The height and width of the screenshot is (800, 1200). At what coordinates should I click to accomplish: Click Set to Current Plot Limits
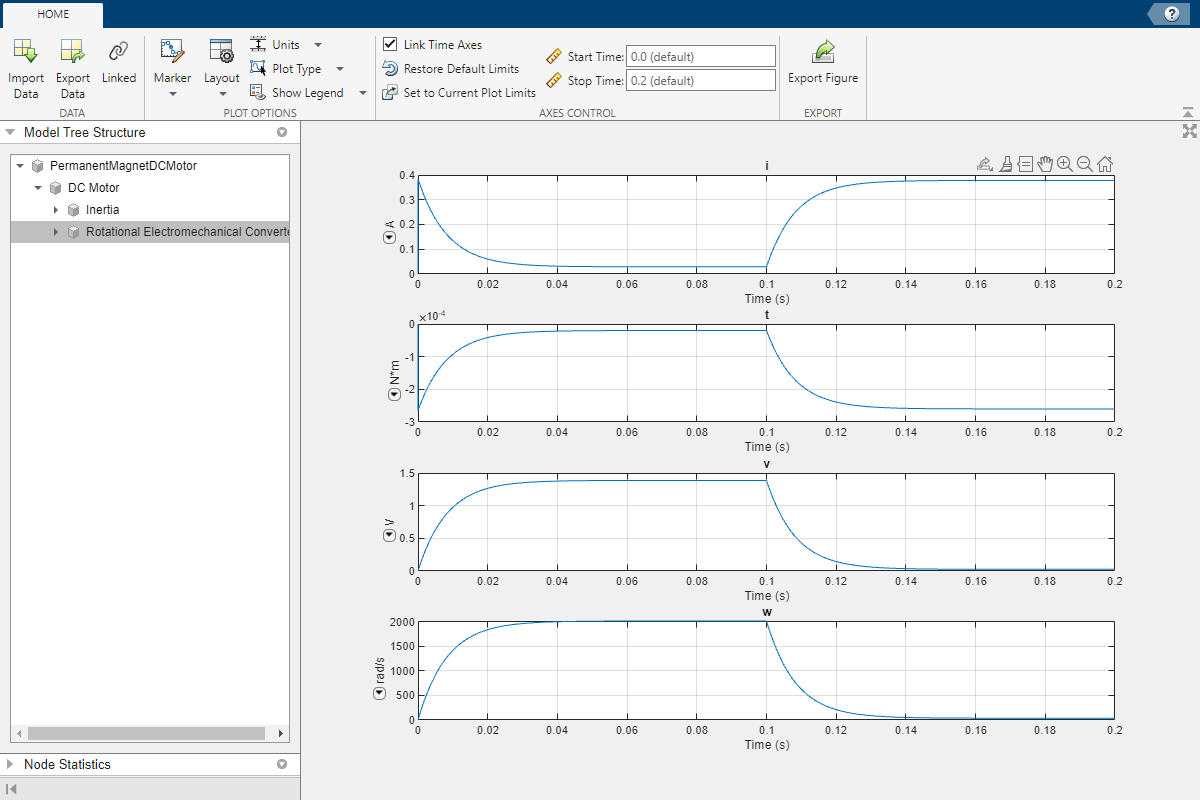pos(469,93)
